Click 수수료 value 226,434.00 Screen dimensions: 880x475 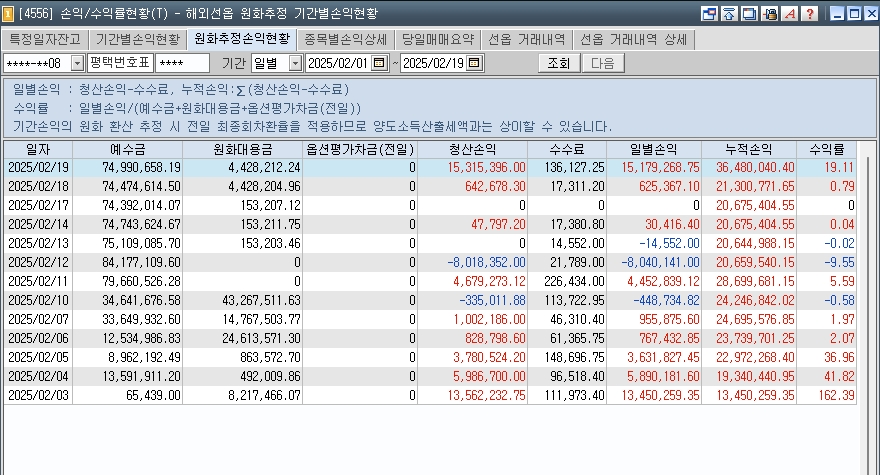(x=575, y=281)
